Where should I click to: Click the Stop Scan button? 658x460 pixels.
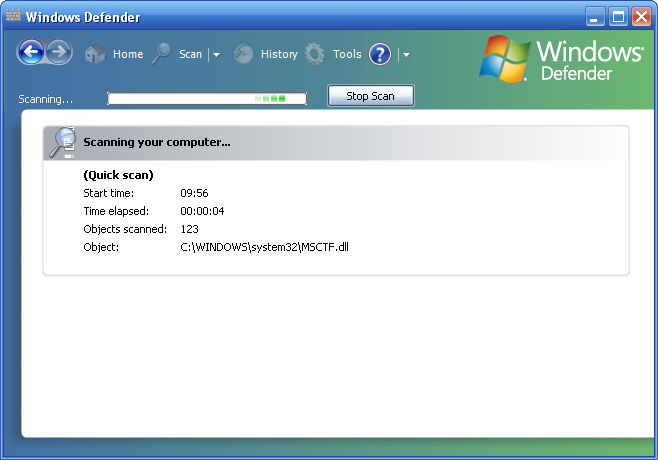tap(371, 96)
